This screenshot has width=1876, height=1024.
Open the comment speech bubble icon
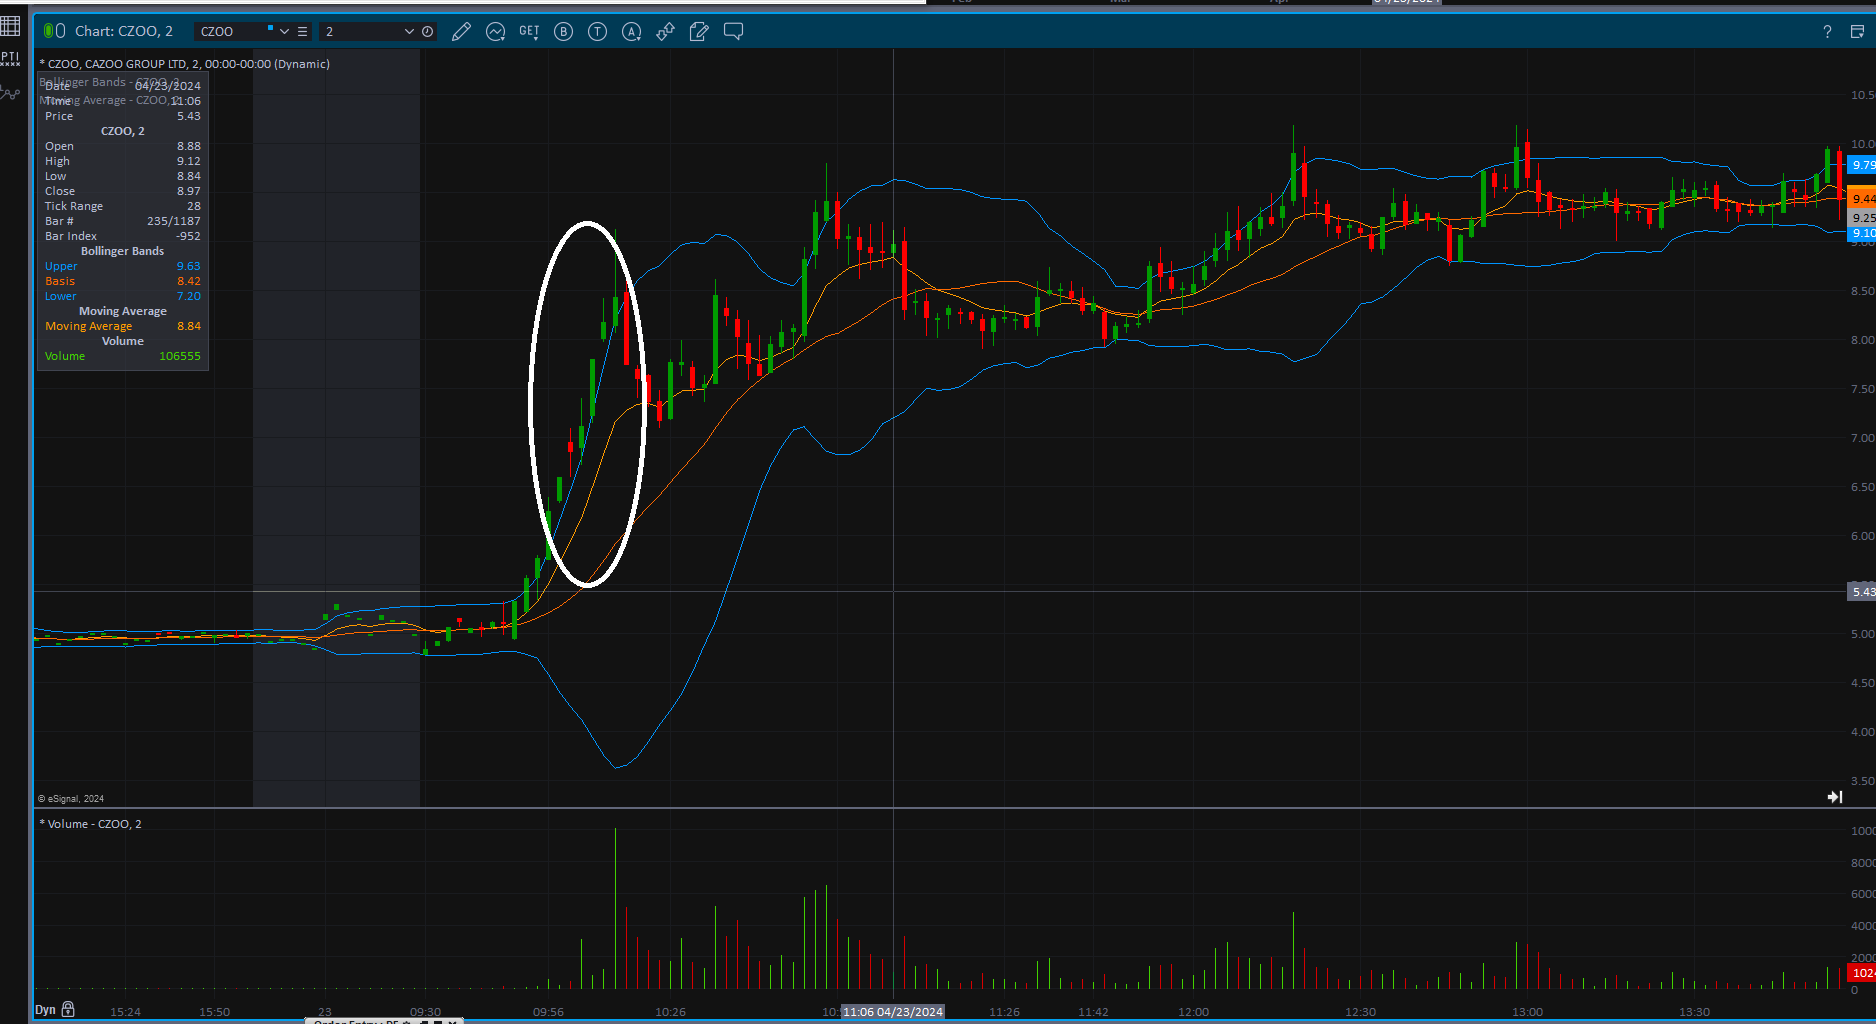[733, 32]
